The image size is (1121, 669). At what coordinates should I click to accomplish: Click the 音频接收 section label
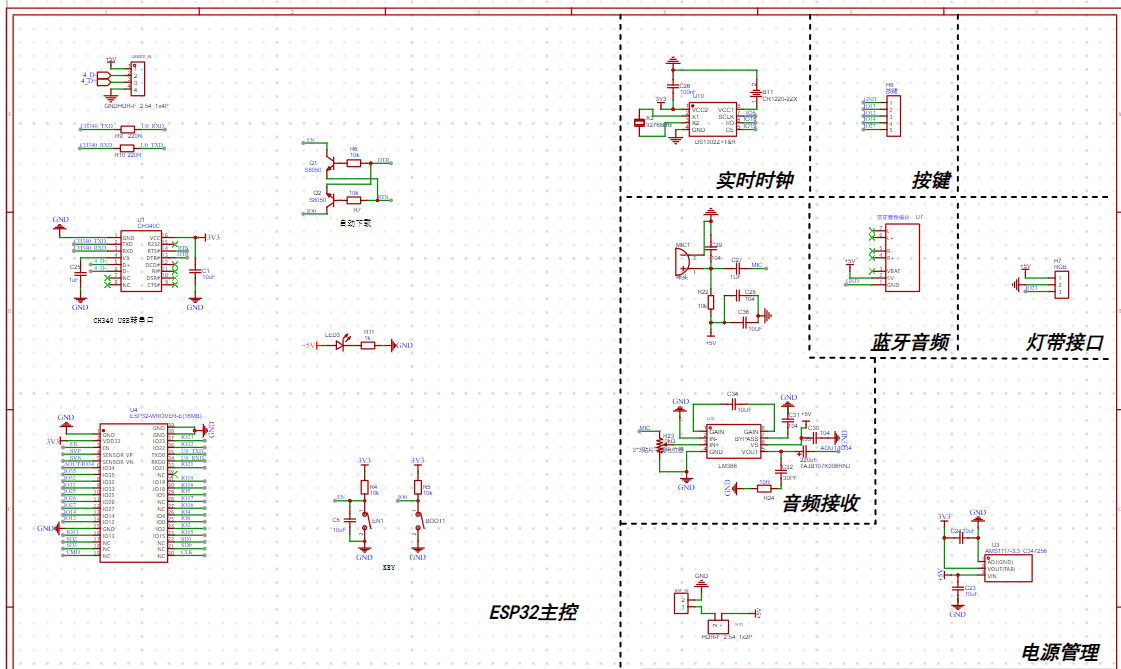click(821, 503)
